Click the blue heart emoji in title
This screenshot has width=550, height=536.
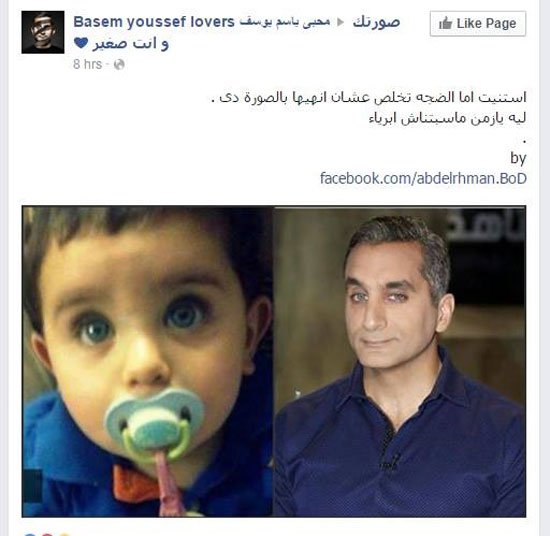tap(81, 43)
